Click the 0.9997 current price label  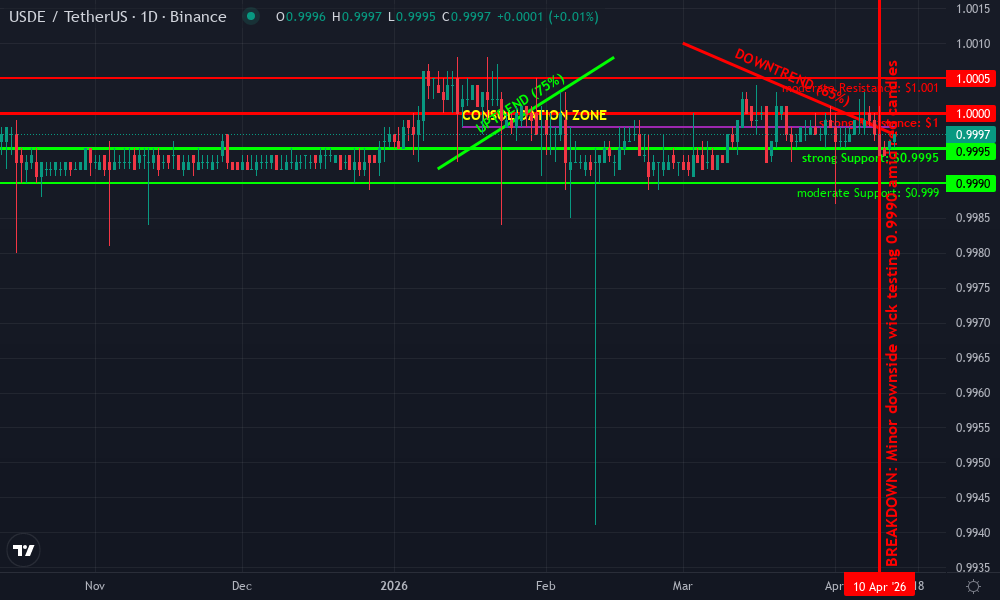pos(971,135)
